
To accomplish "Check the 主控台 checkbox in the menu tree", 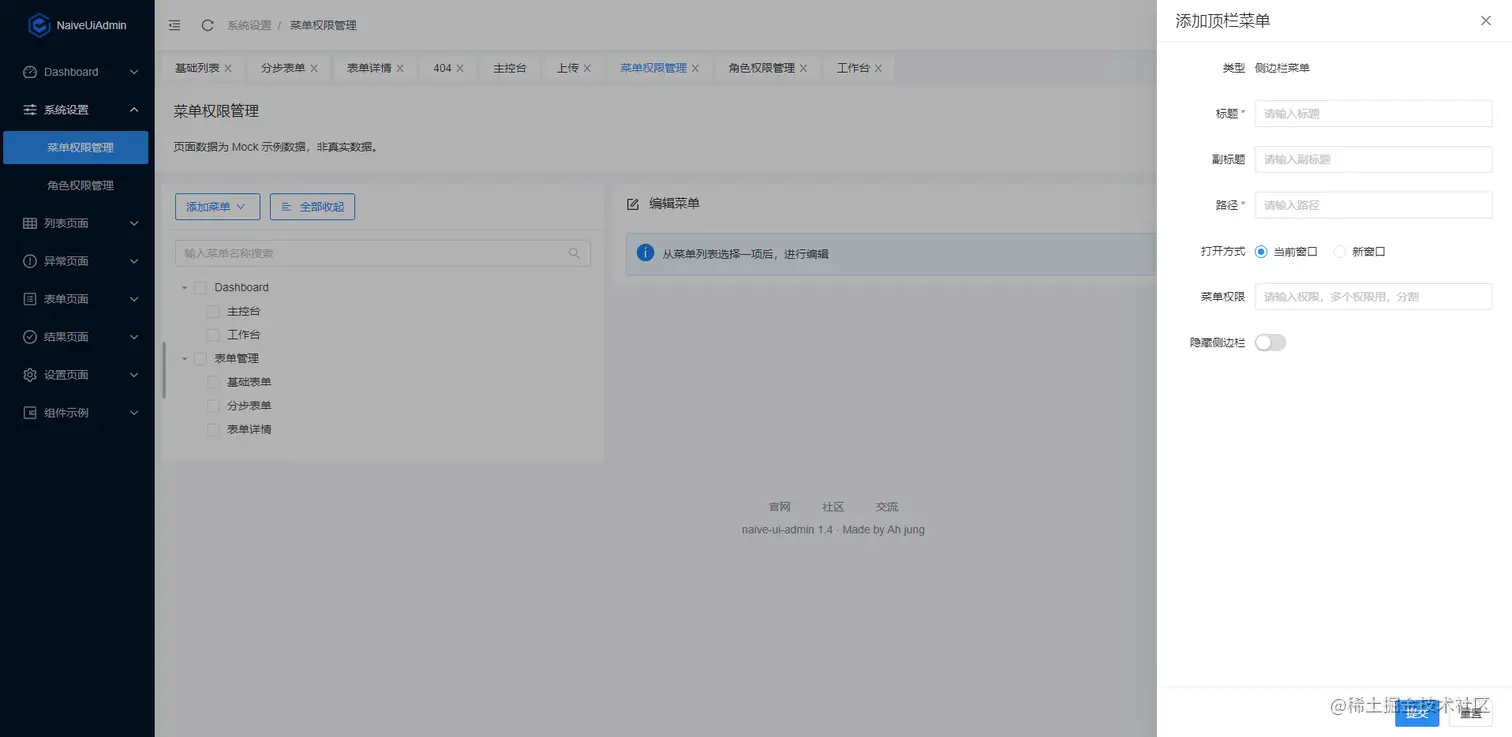I will (x=213, y=311).
